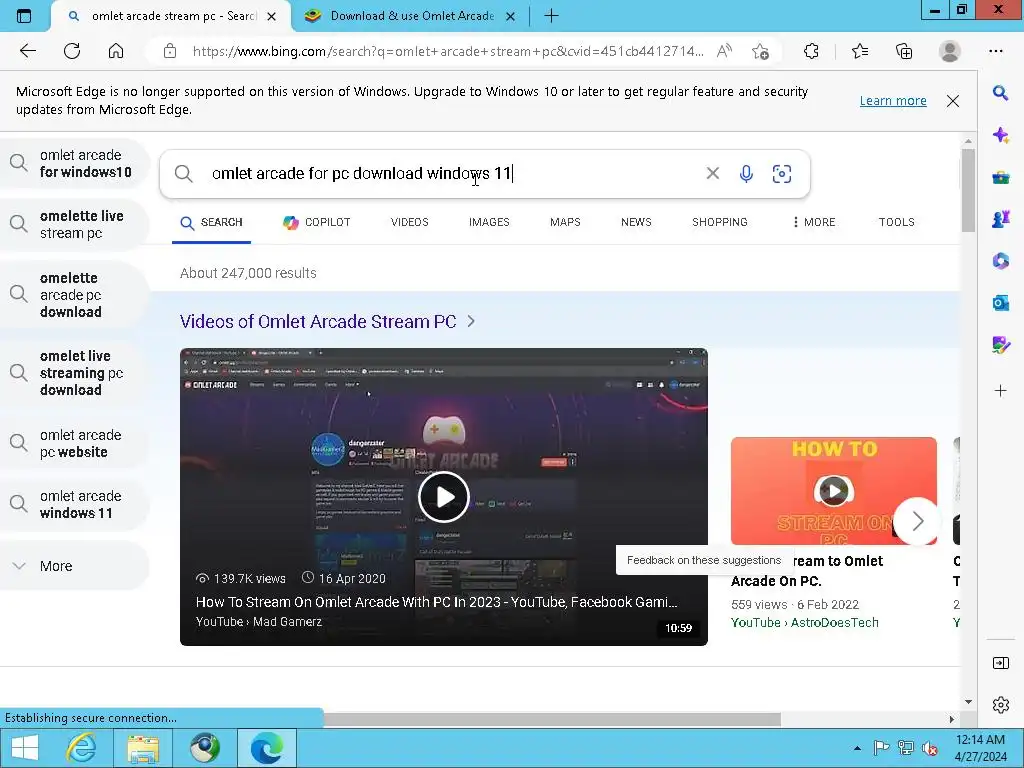The height and width of the screenshot is (768, 1024).
Task: Select the omlet arcade stream pc tab
Action: tap(172, 16)
